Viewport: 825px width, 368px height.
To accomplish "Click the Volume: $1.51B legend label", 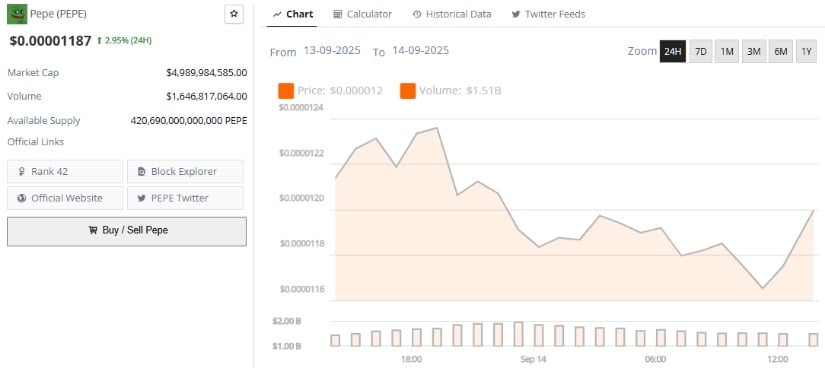I will pos(460,91).
